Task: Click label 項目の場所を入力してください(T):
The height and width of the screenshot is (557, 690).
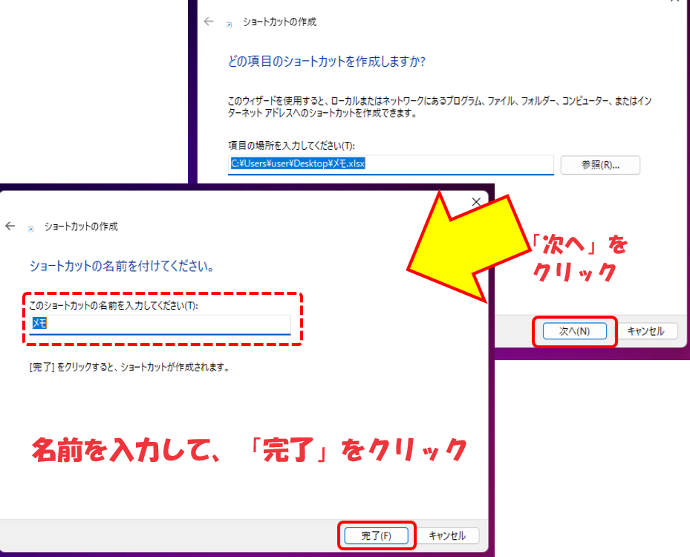Action: (291, 146)
